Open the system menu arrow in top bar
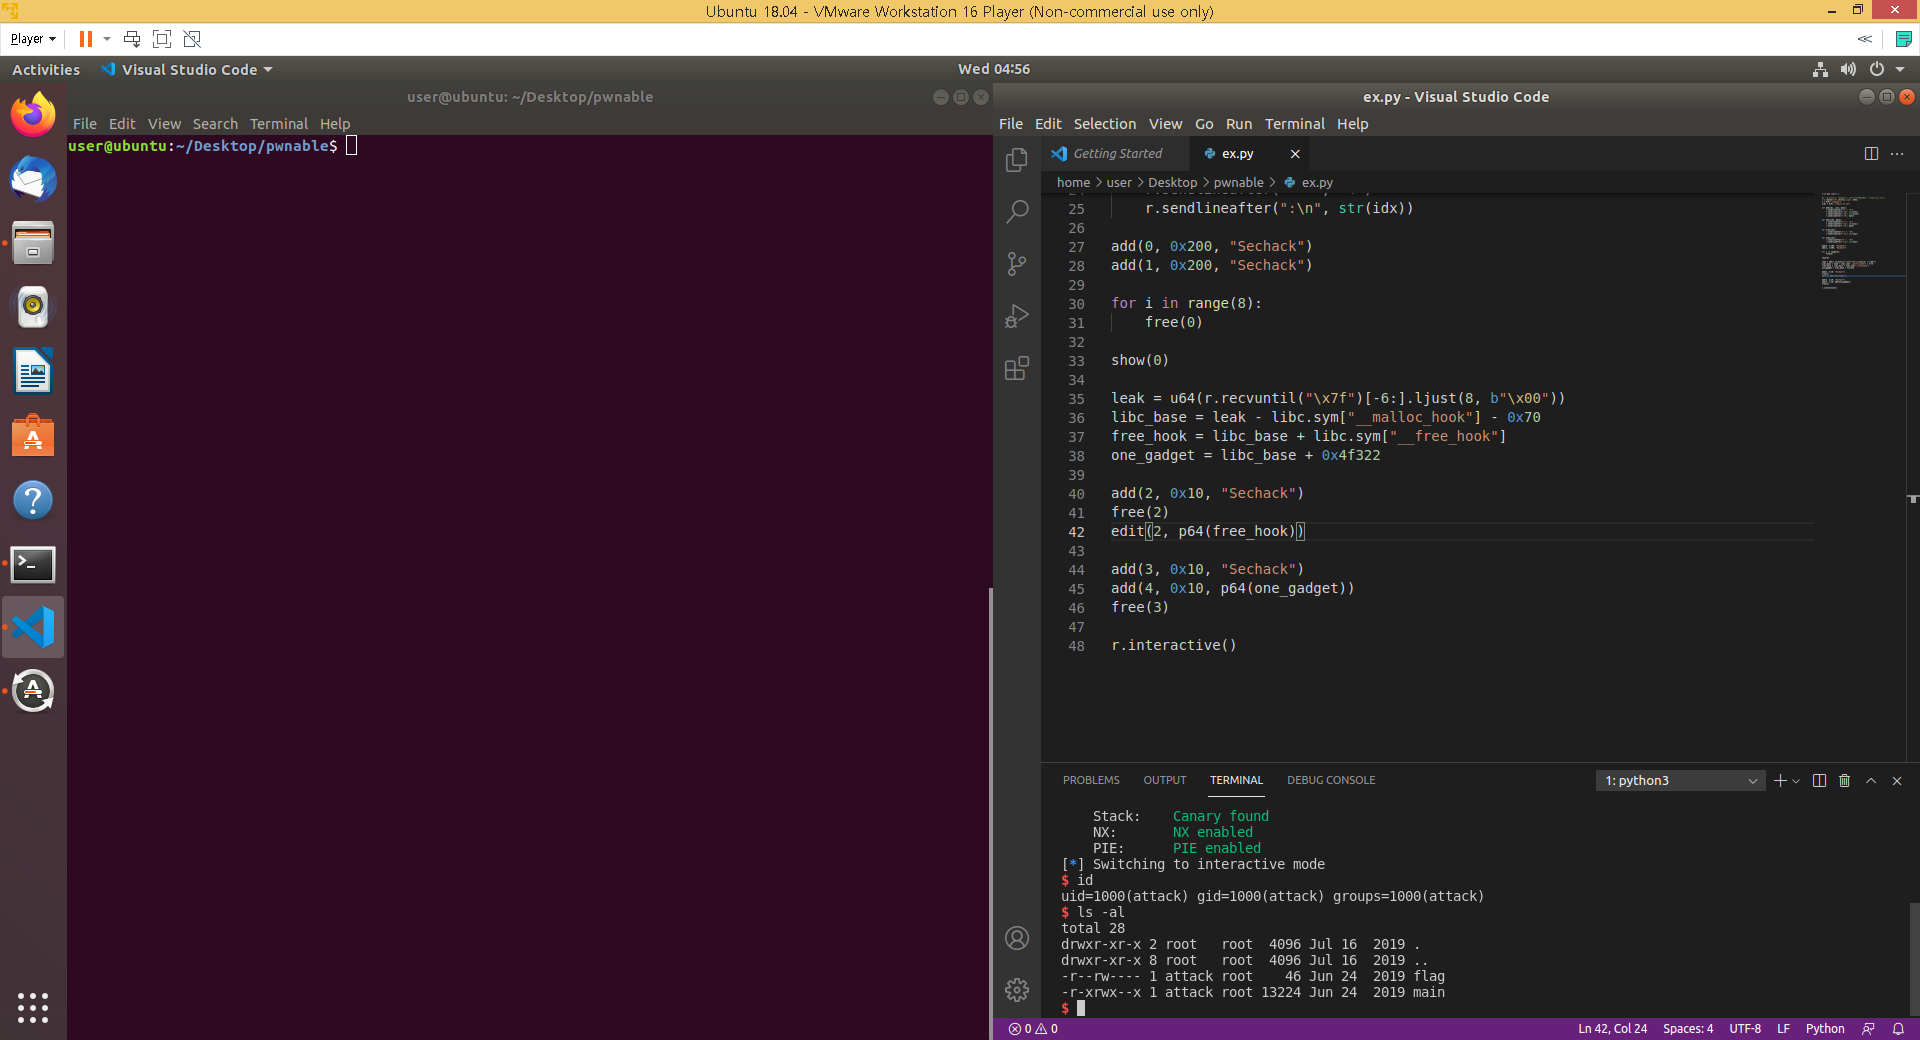The height and width of the screenshot is (1040, 1920). (1900, 70)
